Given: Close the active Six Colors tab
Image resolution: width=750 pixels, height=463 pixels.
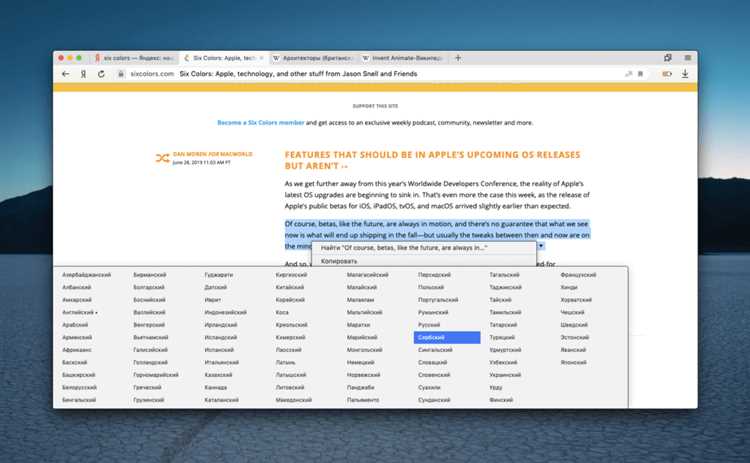Looking at the screenshot, I should [262, 58].
